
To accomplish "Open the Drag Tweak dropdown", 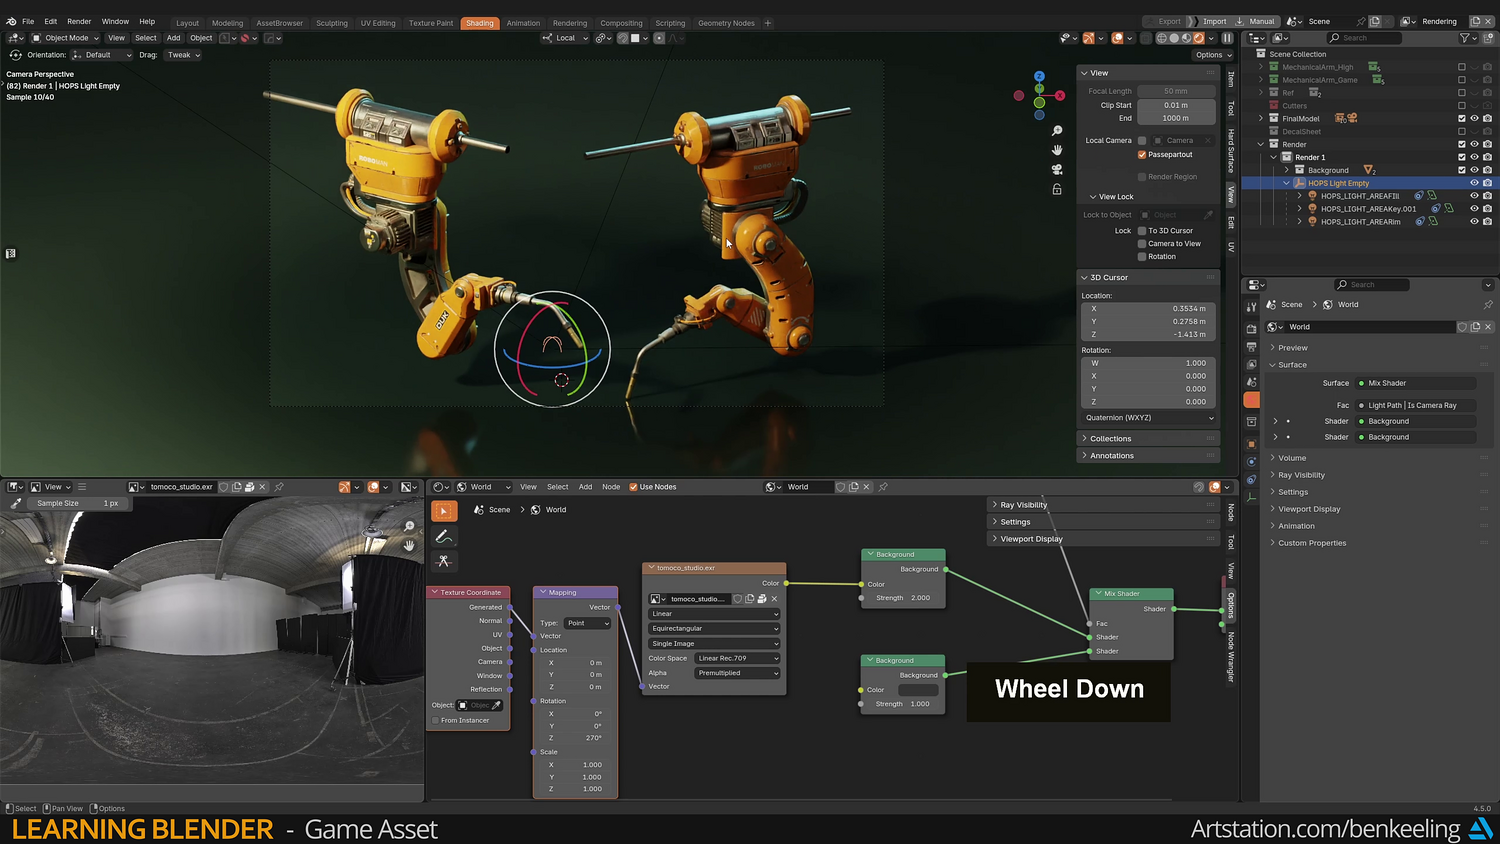I will (183, 55).
